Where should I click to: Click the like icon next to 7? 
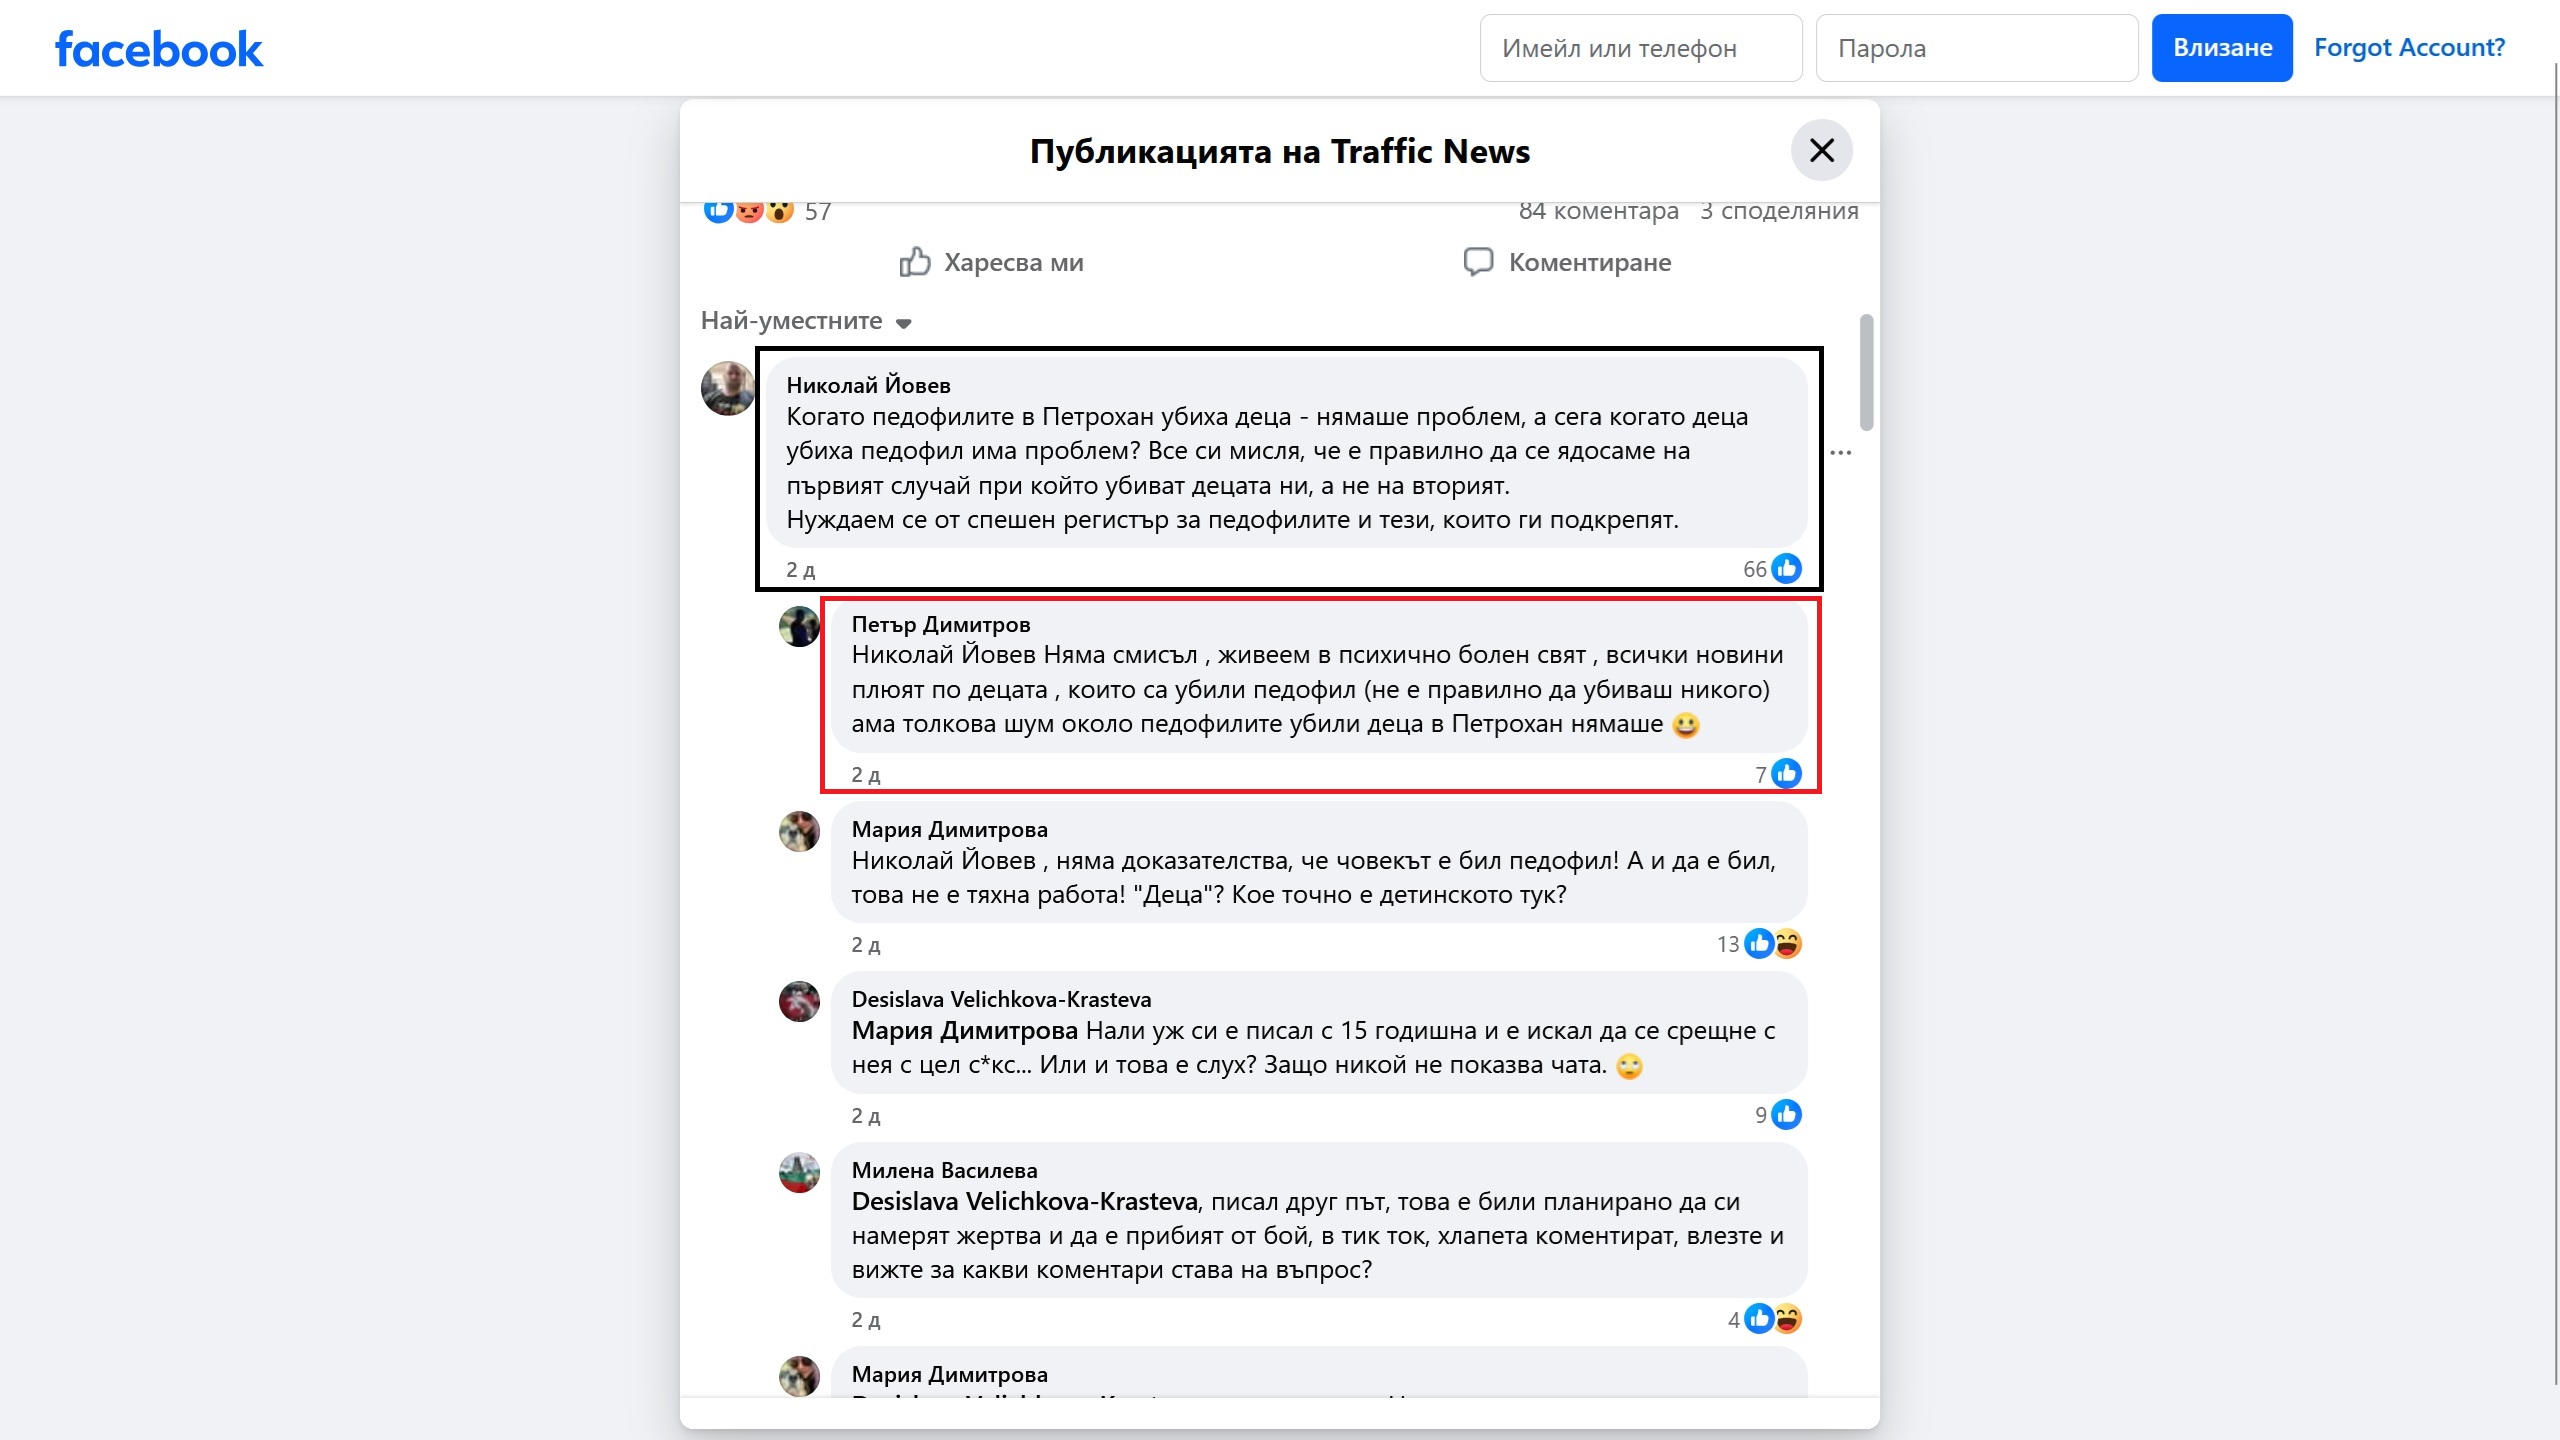(1786, 774)
